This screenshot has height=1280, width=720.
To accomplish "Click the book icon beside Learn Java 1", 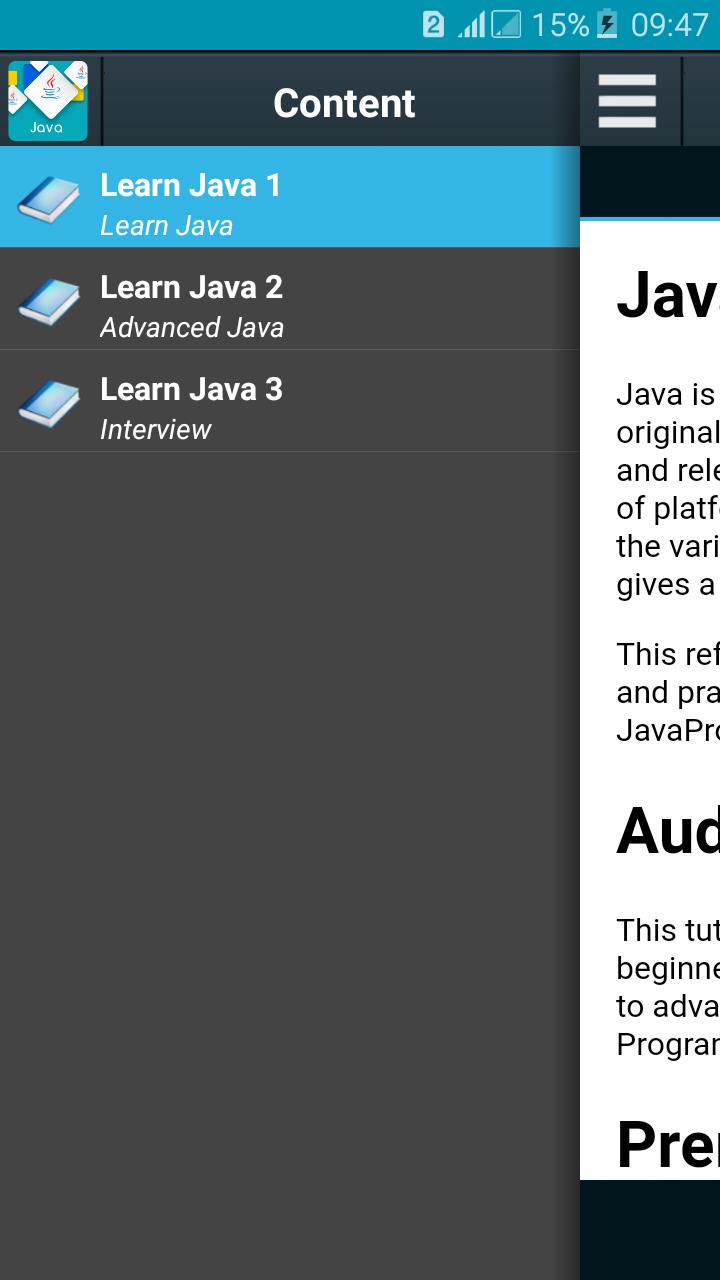I will coord(48,198).
